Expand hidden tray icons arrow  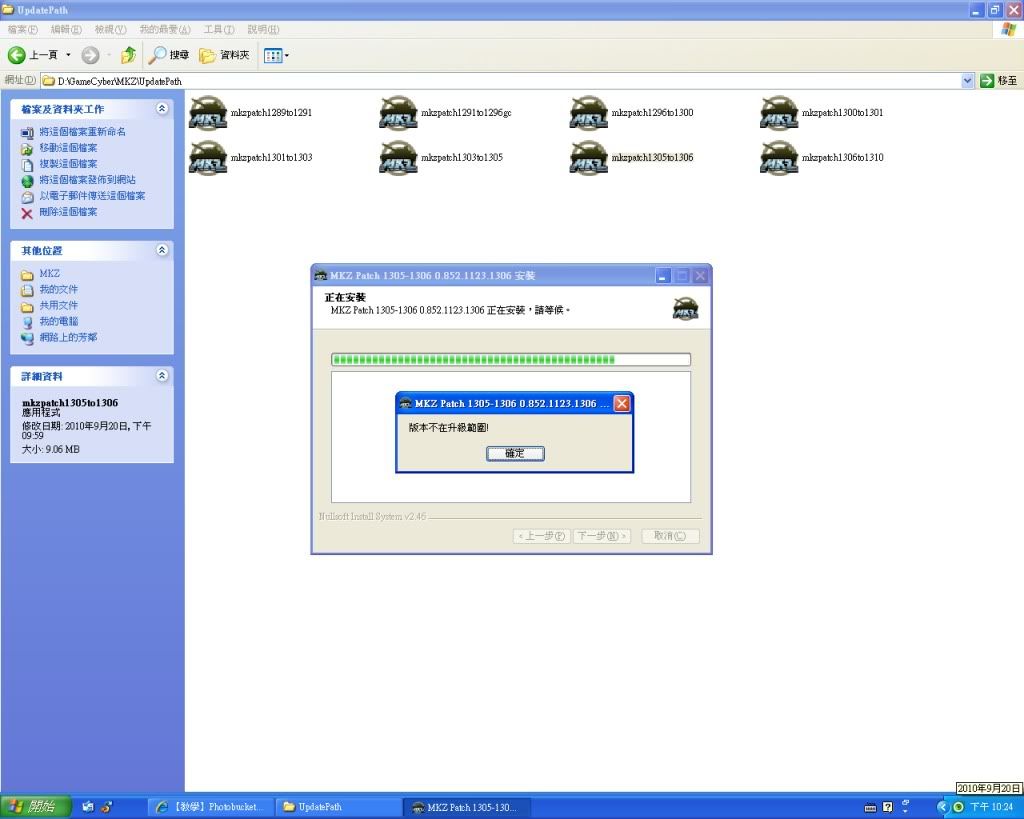[x=942, y=807]
